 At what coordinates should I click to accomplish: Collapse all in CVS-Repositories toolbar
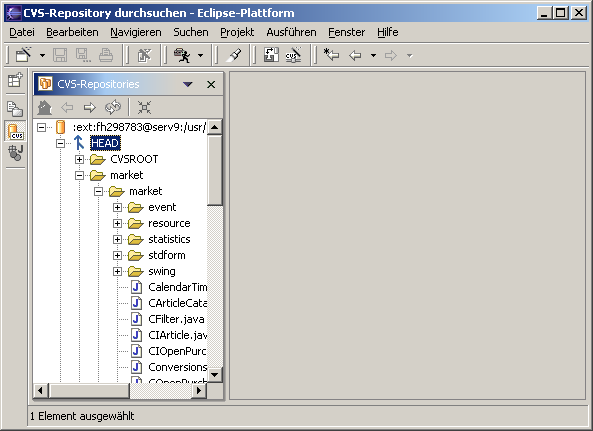[x=144, y=107]
